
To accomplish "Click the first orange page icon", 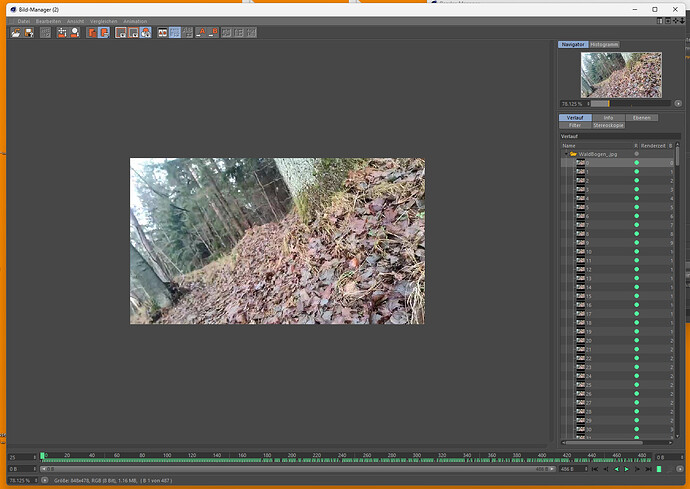I will 92,33.
